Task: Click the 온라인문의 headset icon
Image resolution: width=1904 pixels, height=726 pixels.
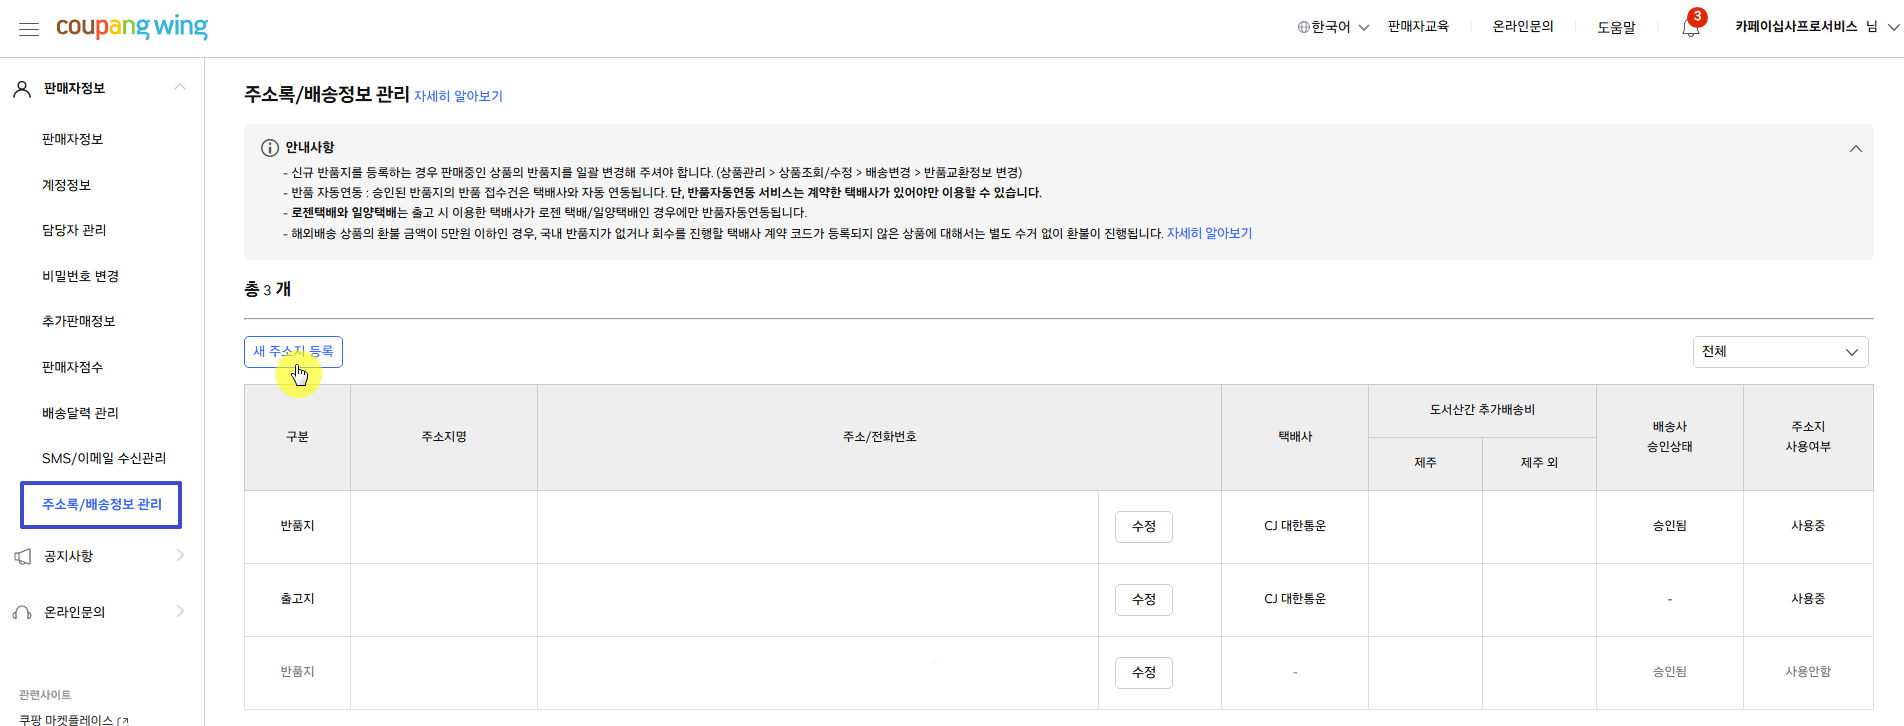Action: pyautogui.click(x=22, y=613)
